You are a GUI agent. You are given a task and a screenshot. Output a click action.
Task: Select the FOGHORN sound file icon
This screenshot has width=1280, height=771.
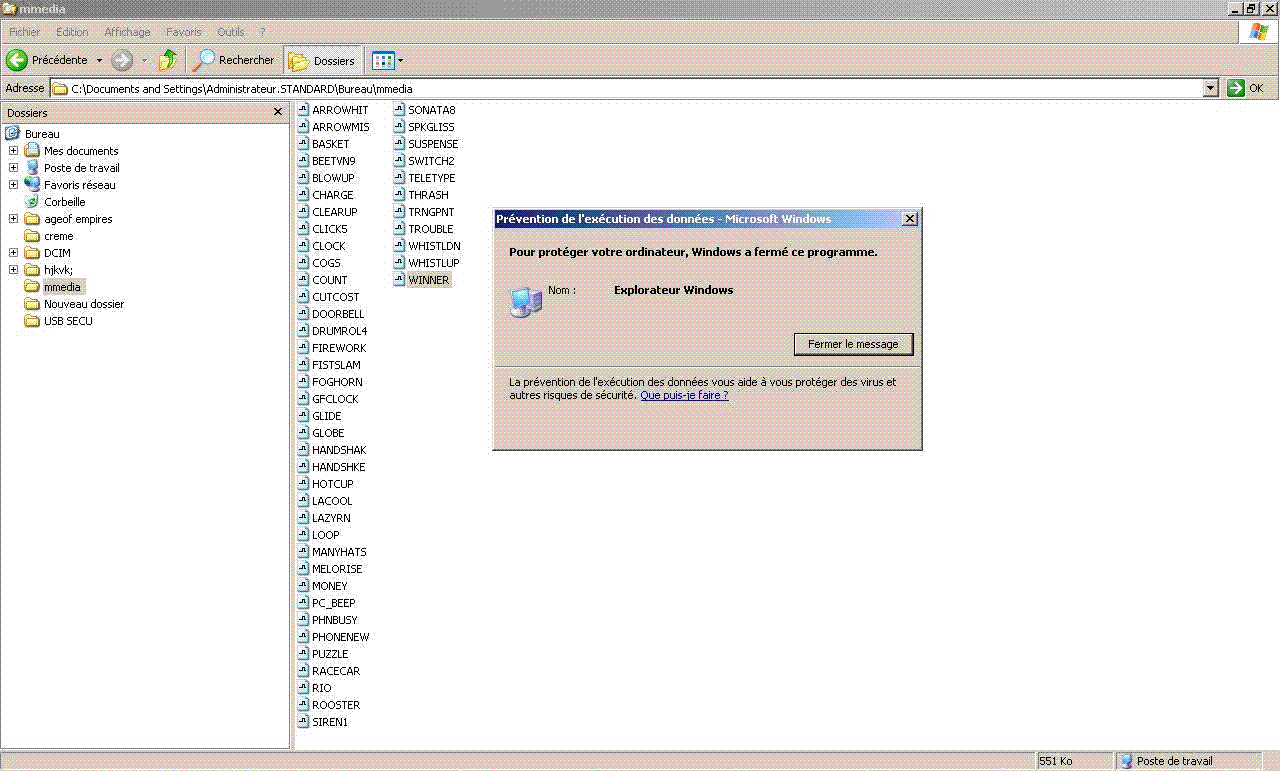point(304,382)
